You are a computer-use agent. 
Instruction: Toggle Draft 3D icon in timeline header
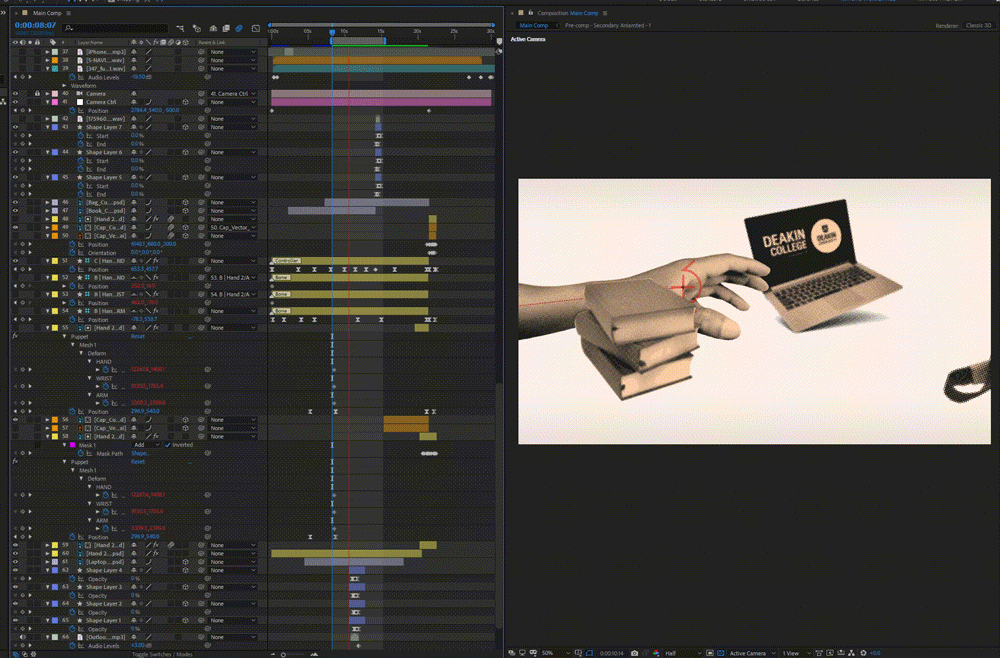click(196, 28)
